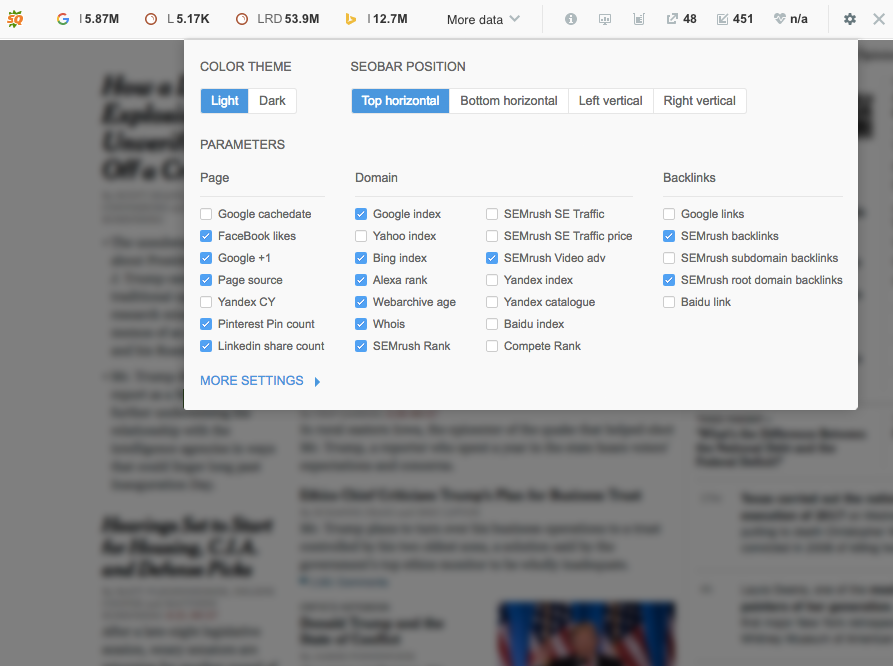Choose Top horizontal SEObar position
This screenshot has height=666, width=893.
(400, 101)
